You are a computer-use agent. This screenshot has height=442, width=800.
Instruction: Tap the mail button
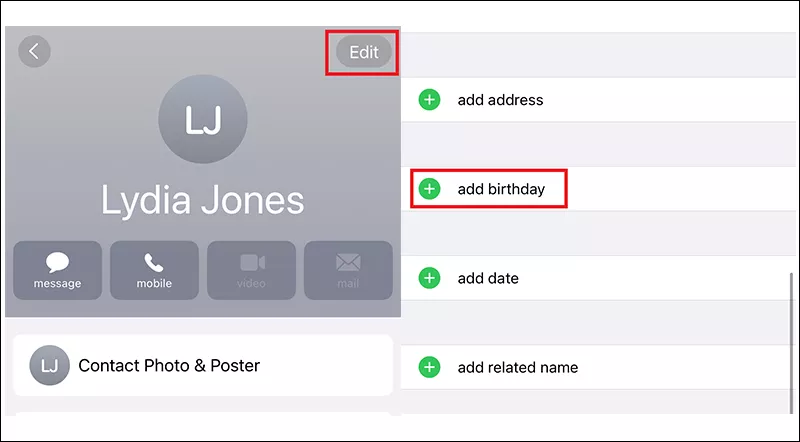point(347,270)
